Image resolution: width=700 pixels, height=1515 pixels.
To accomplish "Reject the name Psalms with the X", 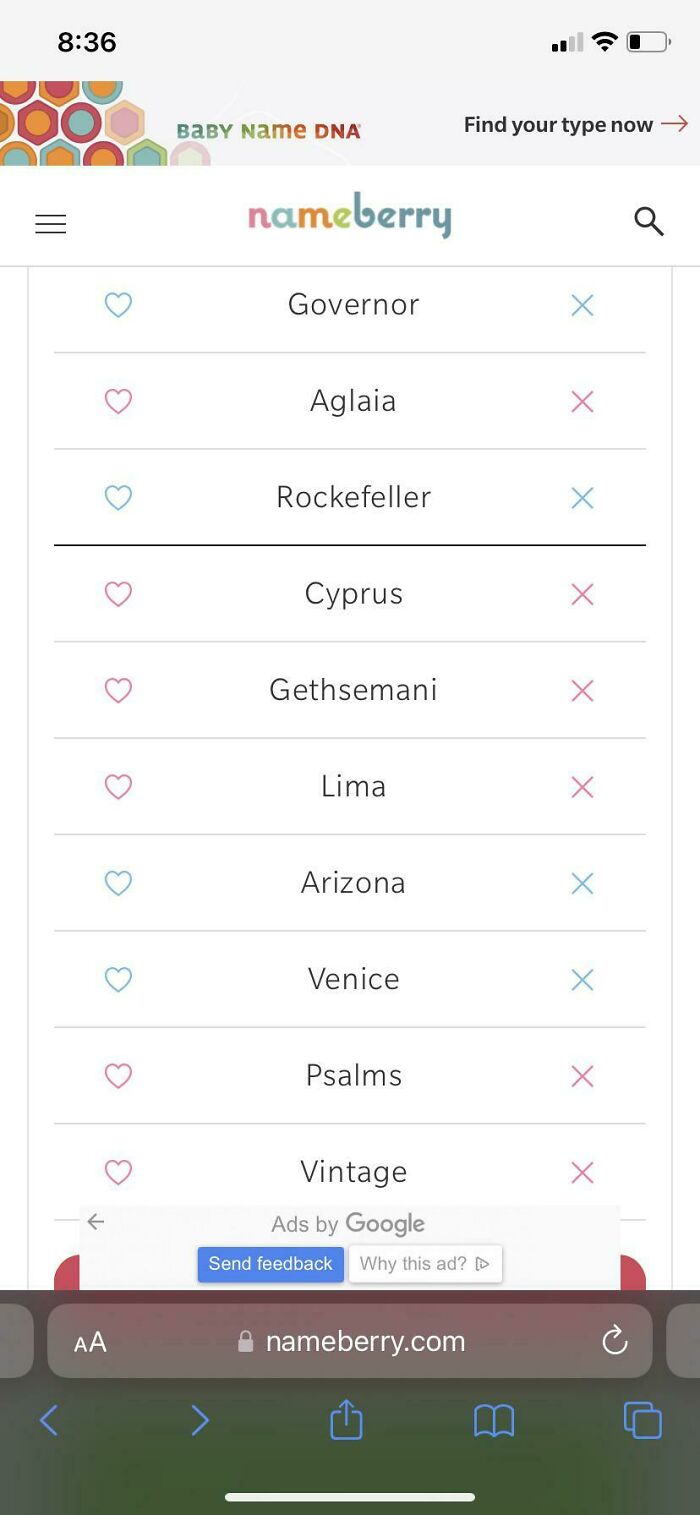I will (581, 1075).
